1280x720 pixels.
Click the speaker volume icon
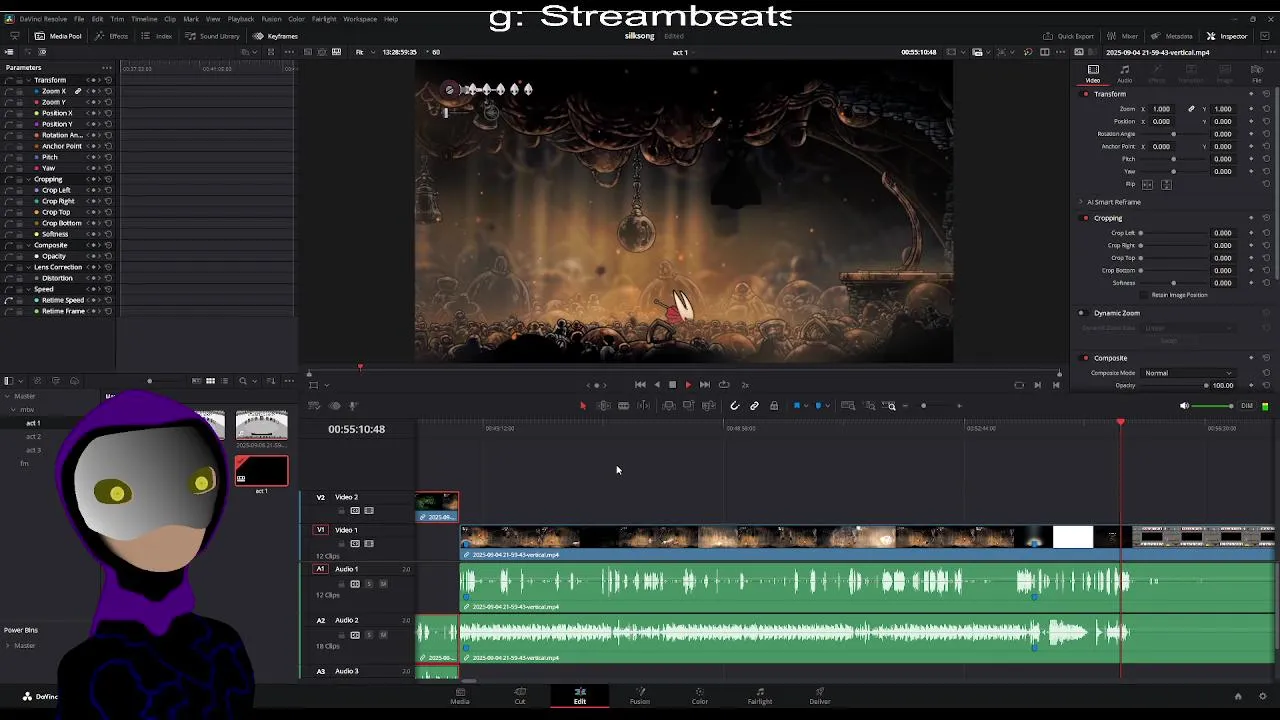click(1184, 405)
